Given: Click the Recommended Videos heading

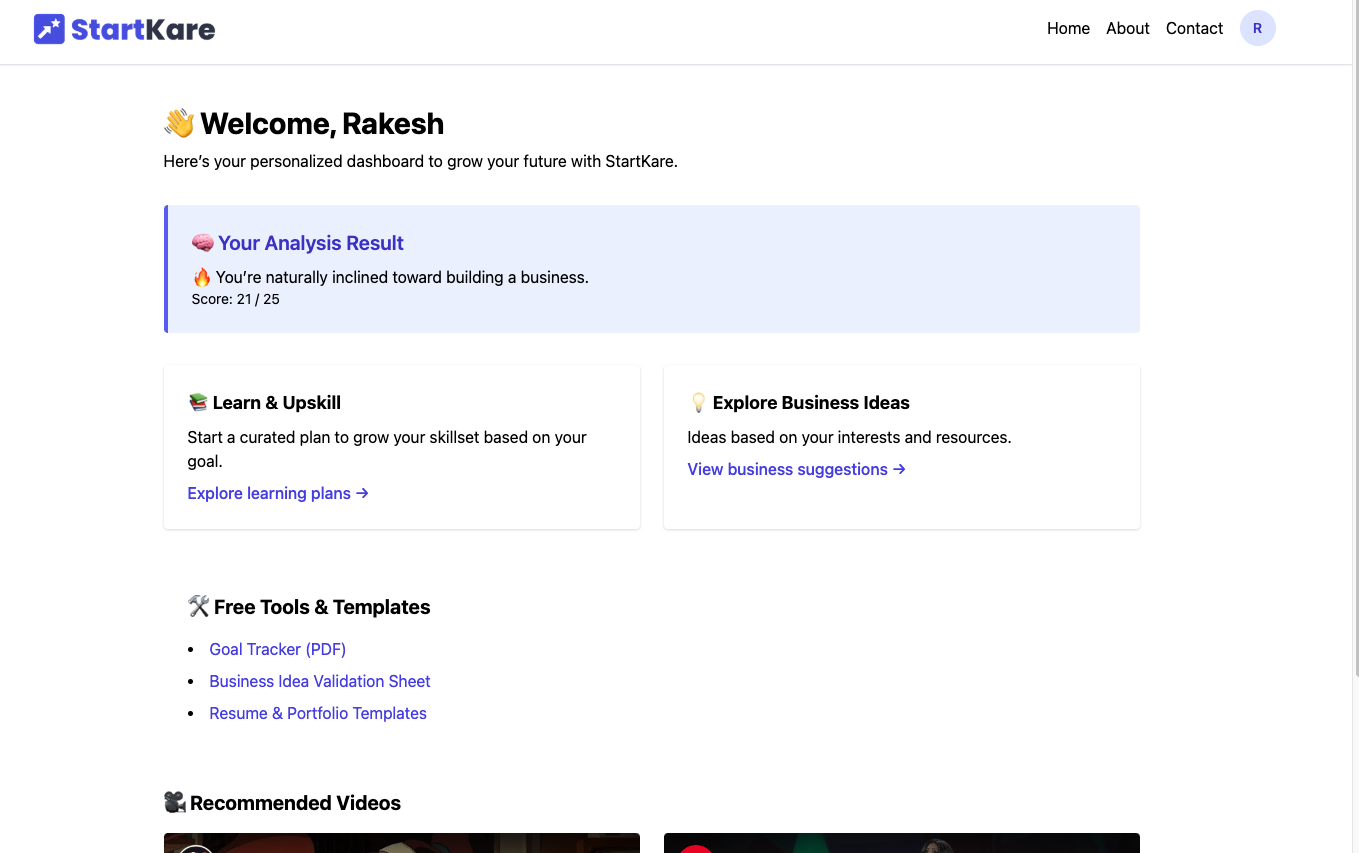Looking at the screenshot, I should (x=295, y=803).
